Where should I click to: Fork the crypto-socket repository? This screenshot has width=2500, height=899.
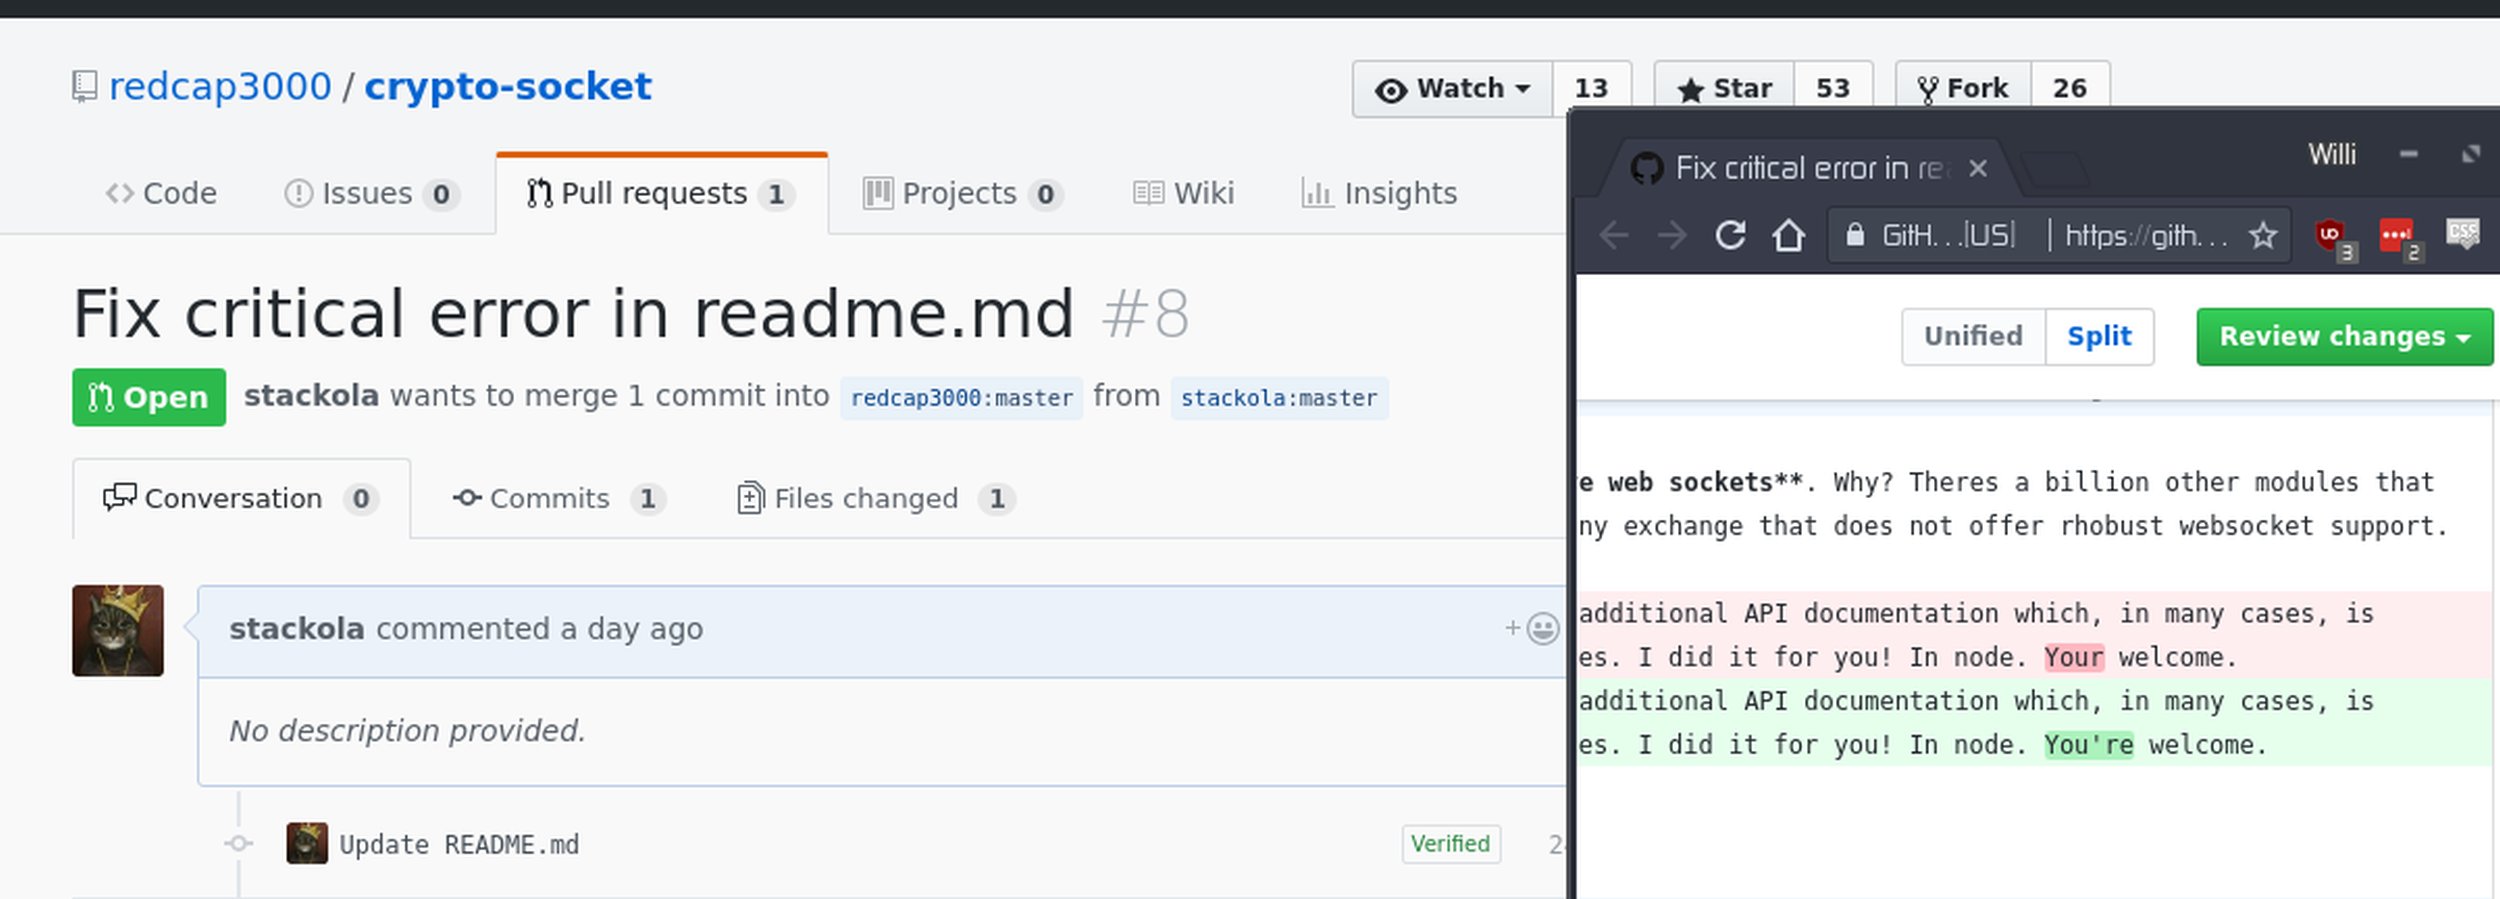point(1963,89)
